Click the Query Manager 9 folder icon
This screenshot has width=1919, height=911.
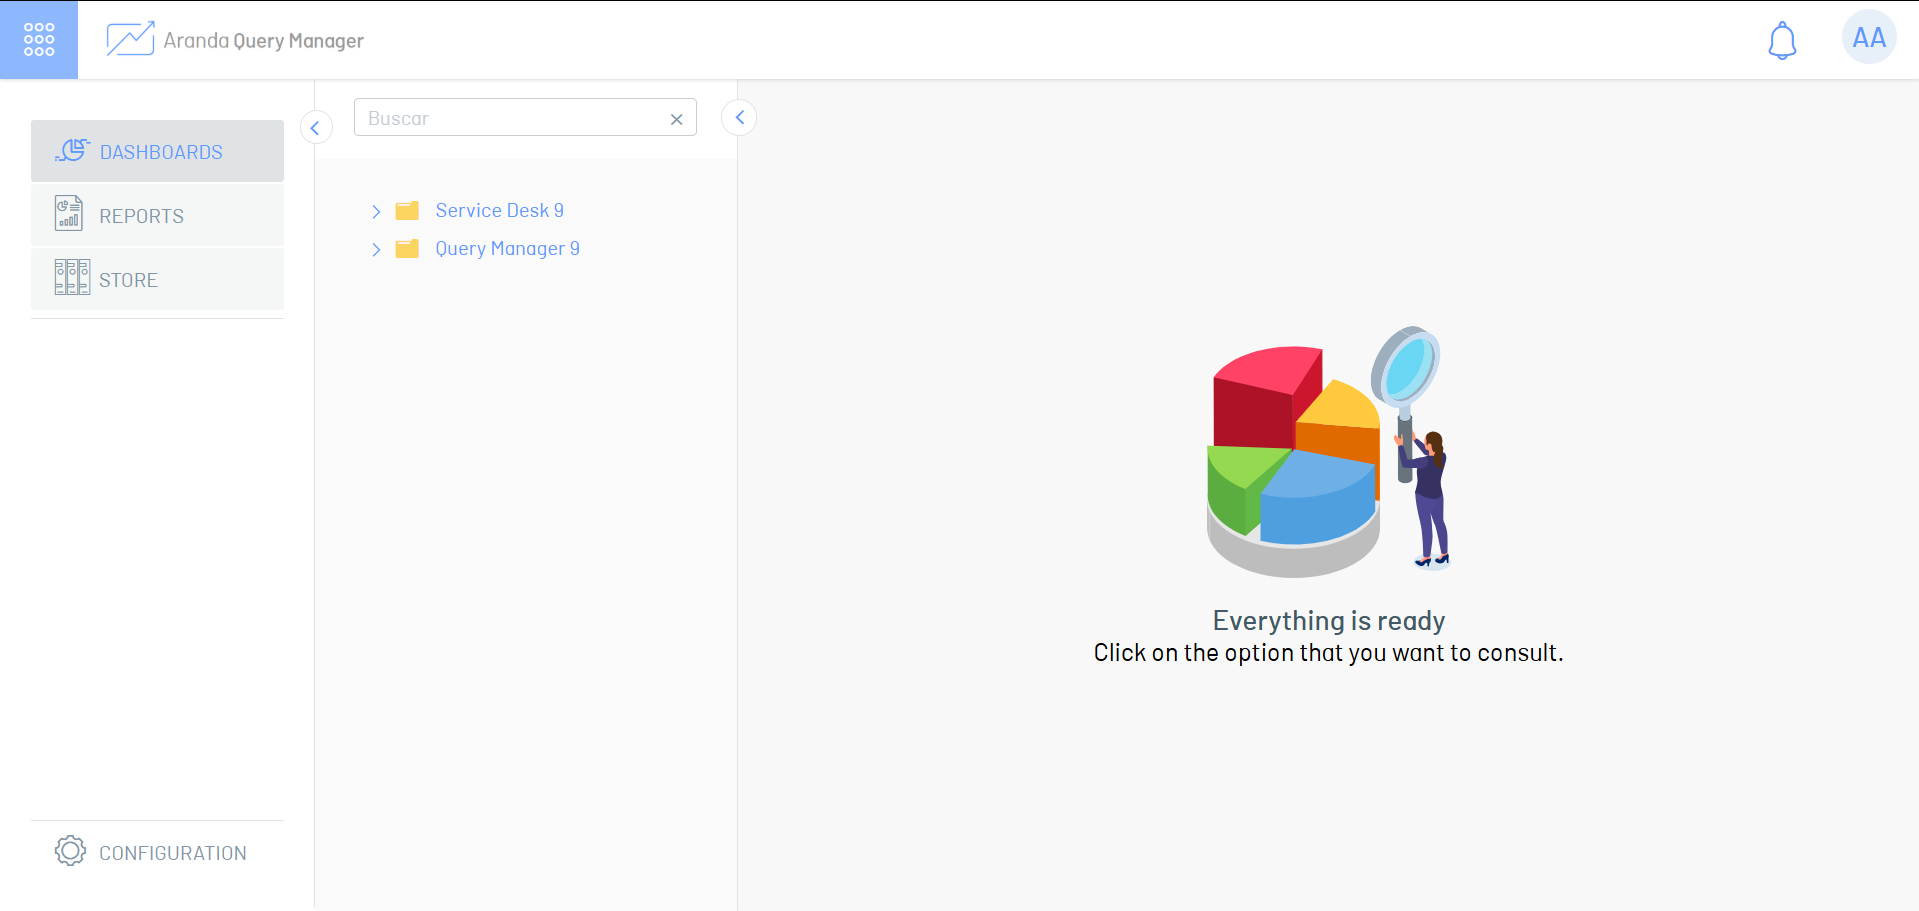(x=407, y=249)
